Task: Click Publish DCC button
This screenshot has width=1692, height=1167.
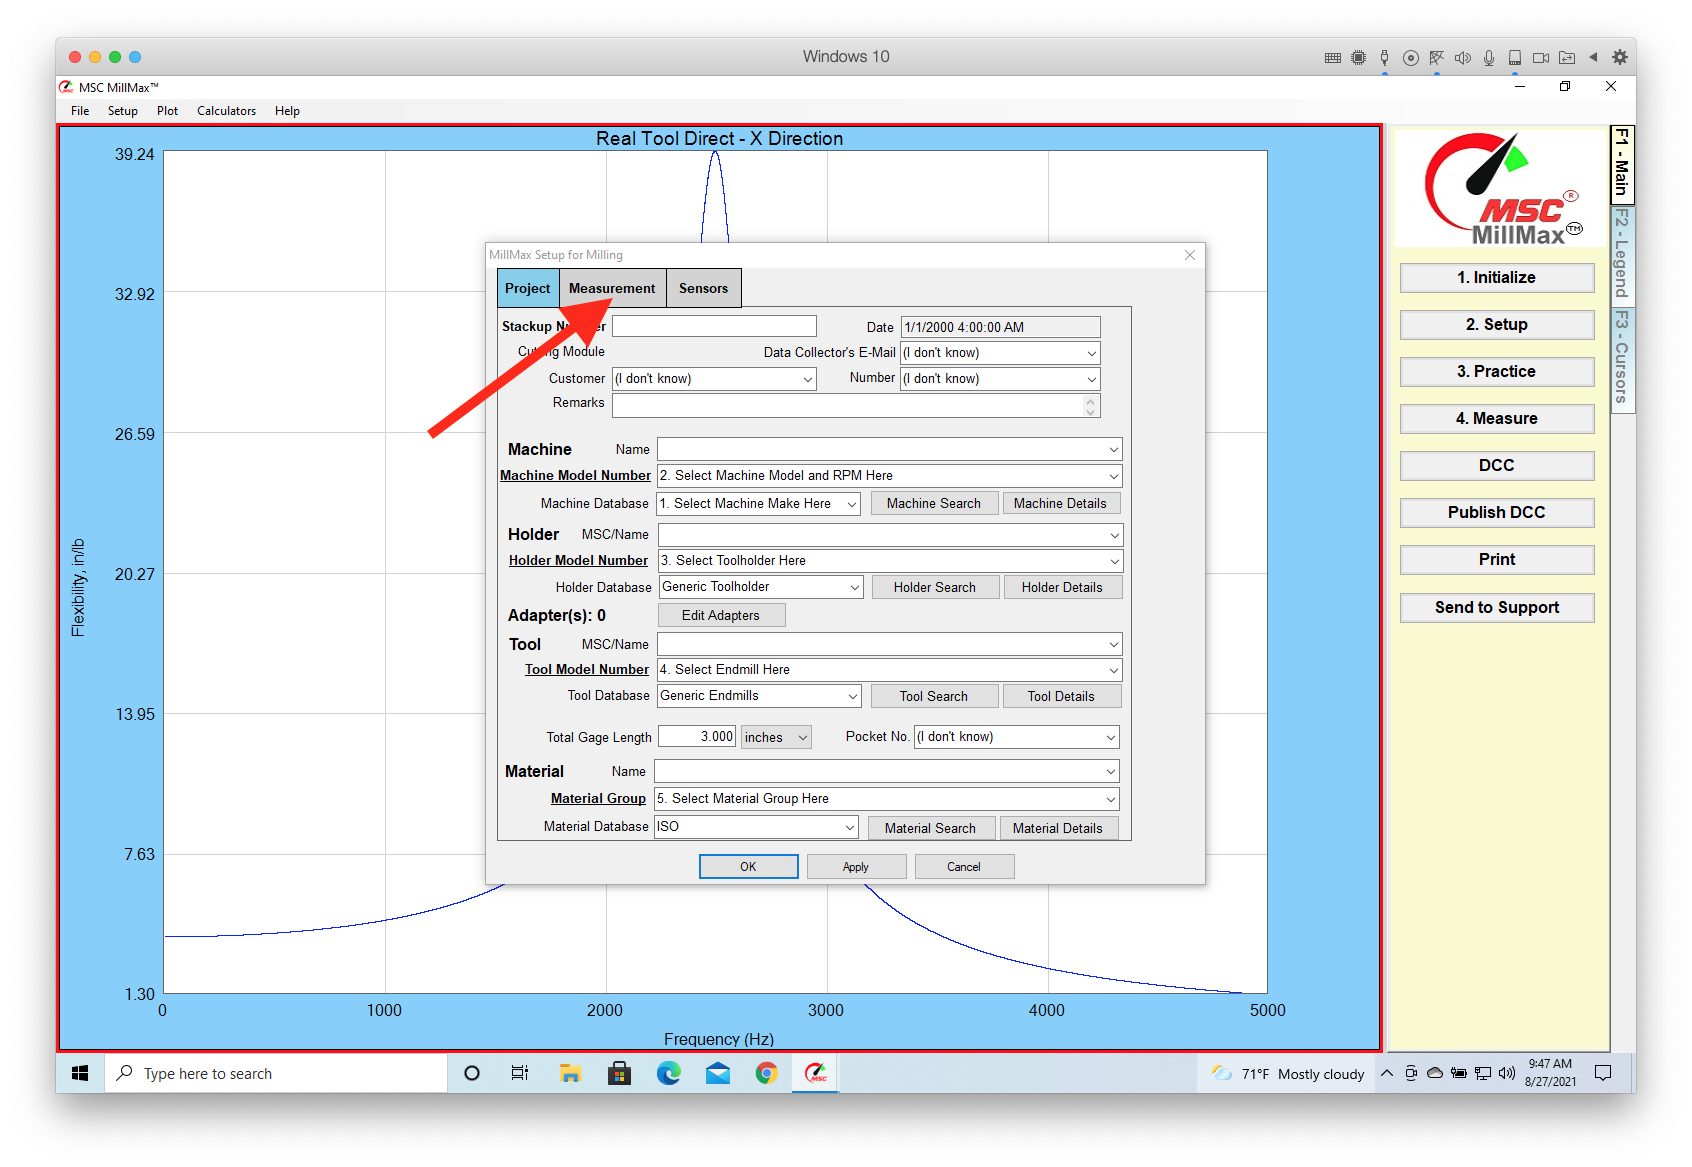Action: (1497, 513)
